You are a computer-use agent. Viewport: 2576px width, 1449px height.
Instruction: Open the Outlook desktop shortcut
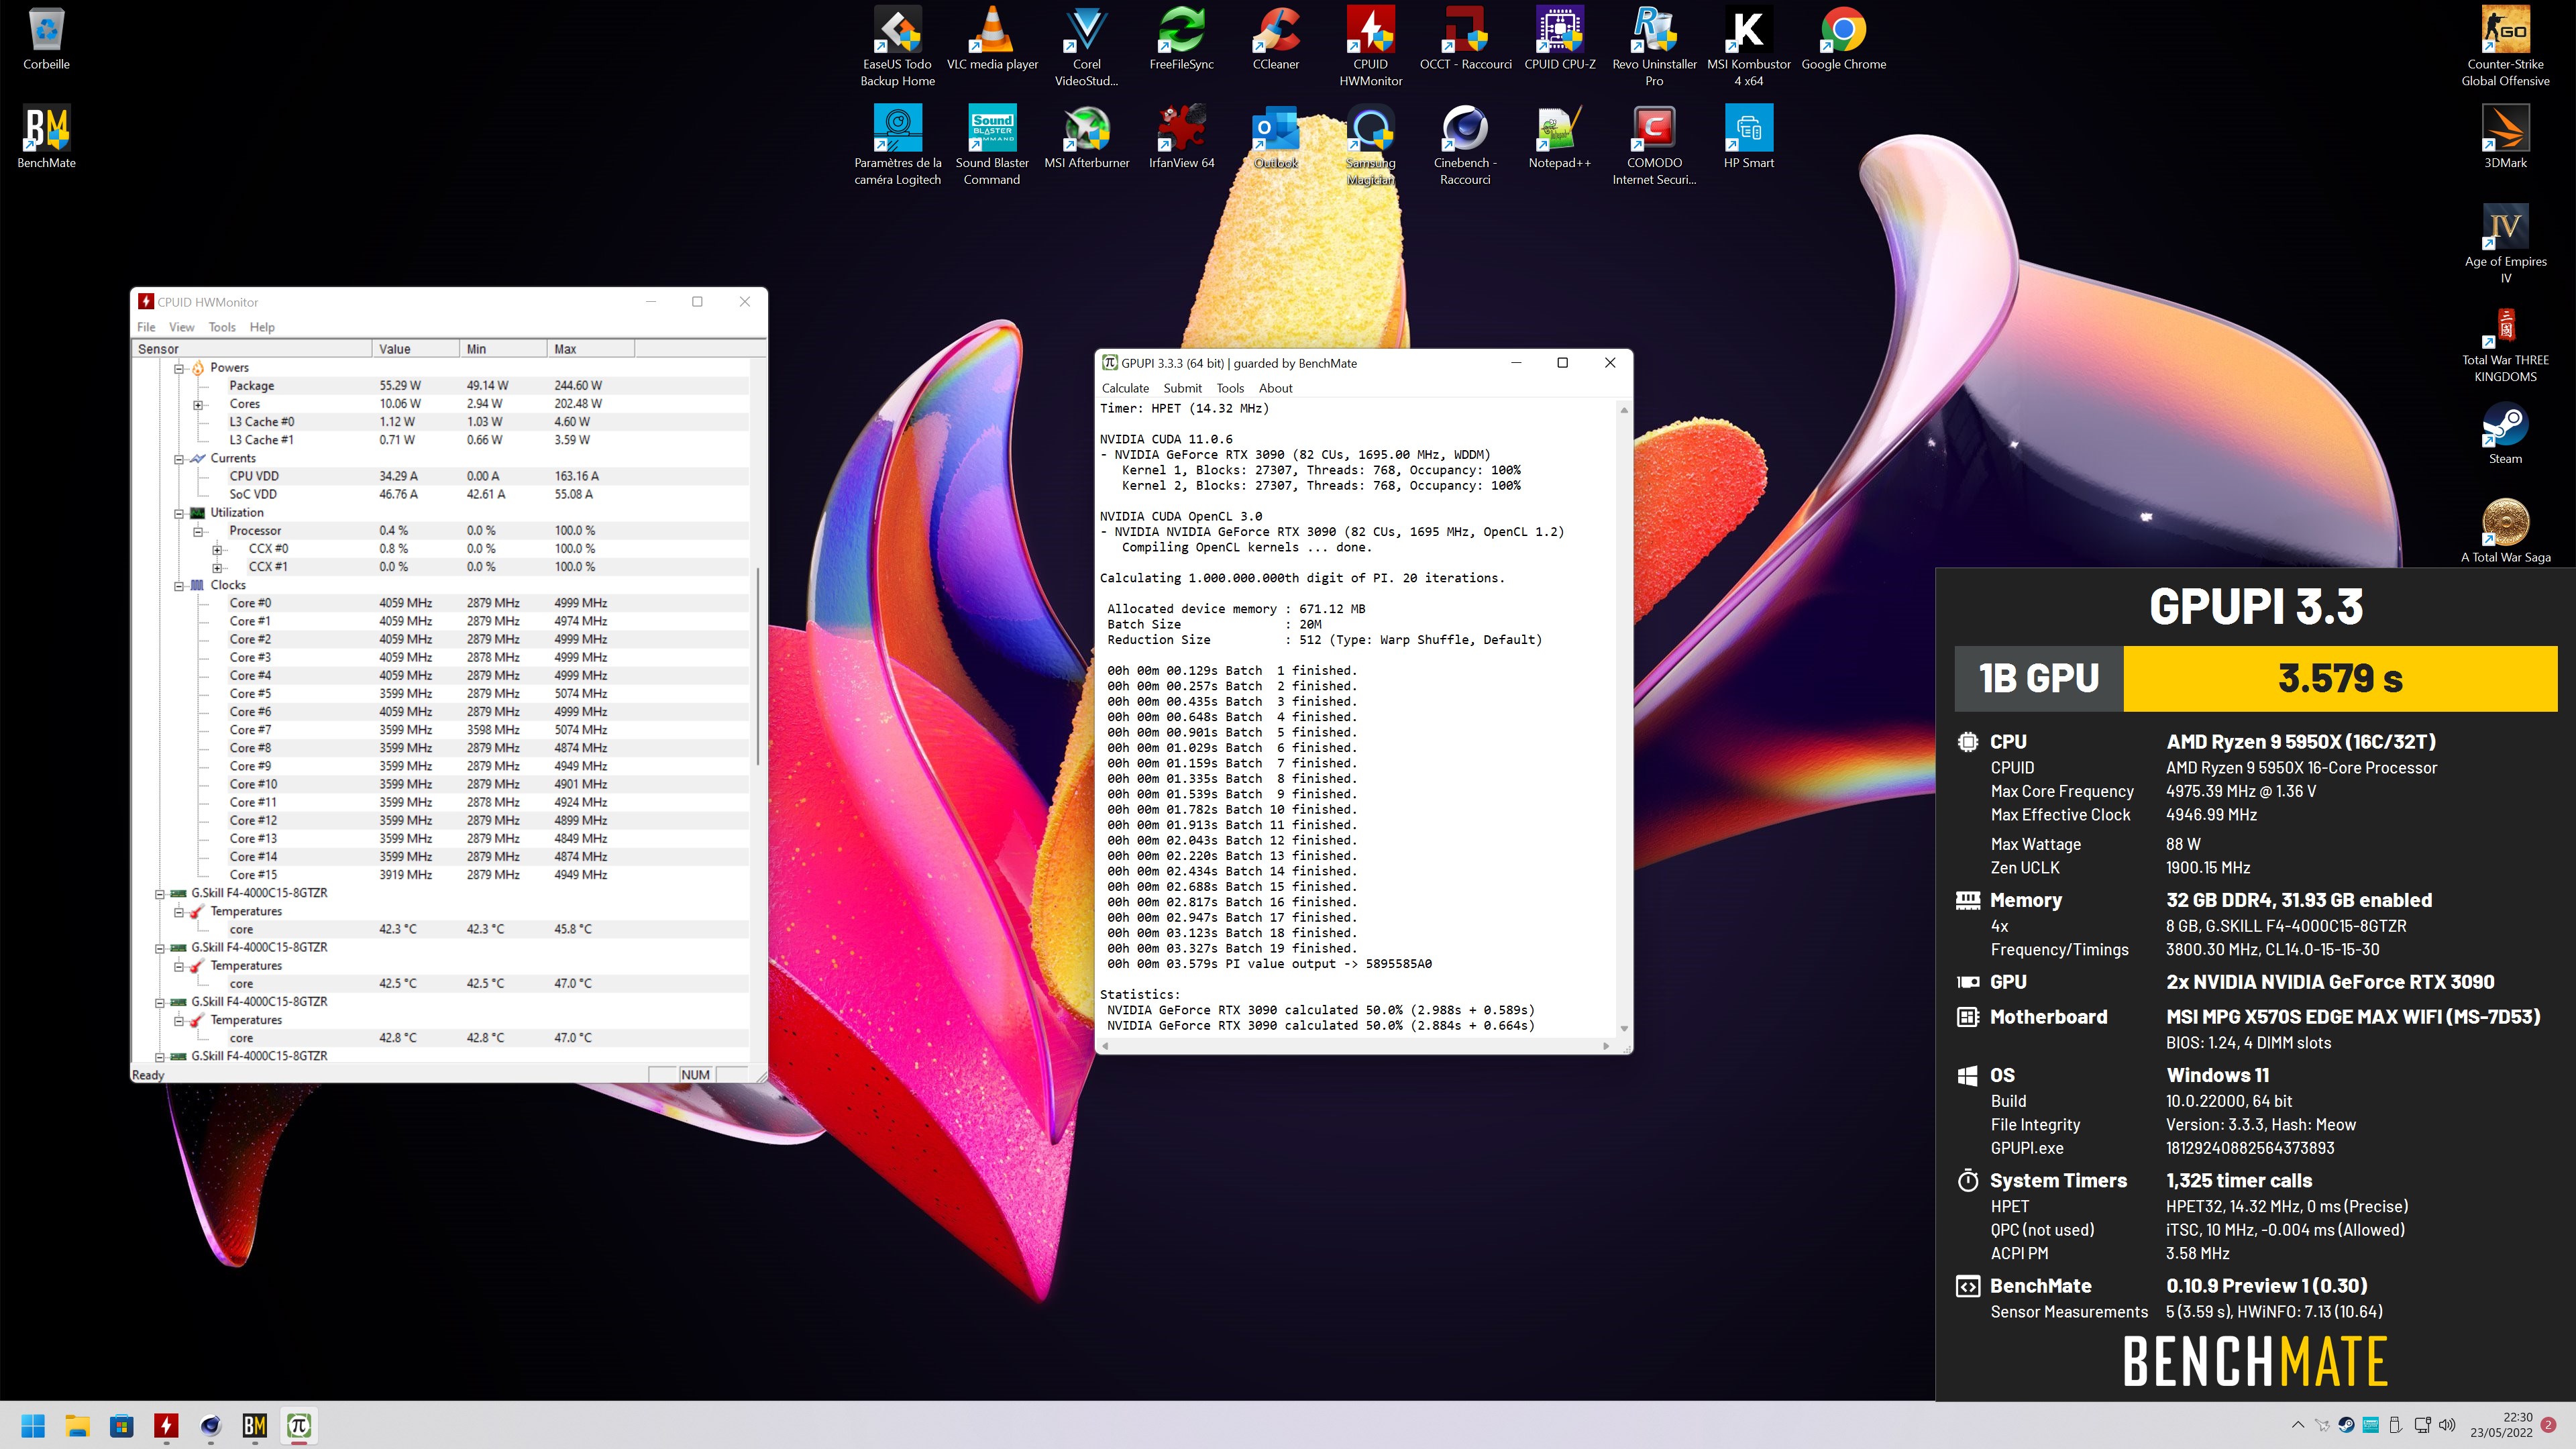point(1276,138)
